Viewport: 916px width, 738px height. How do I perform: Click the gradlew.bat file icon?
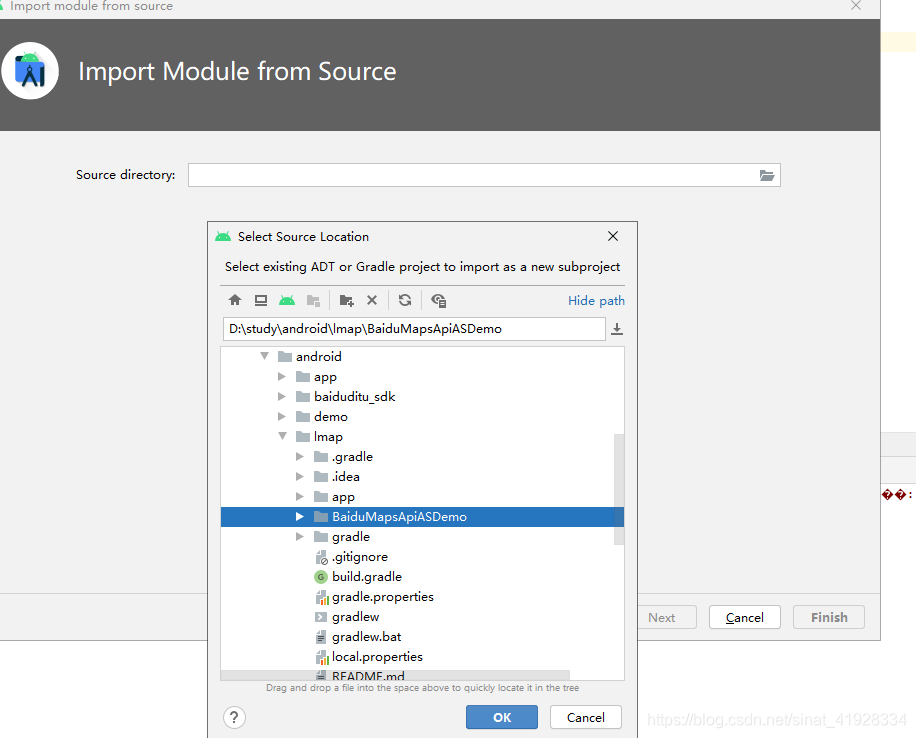click(321, 637)
